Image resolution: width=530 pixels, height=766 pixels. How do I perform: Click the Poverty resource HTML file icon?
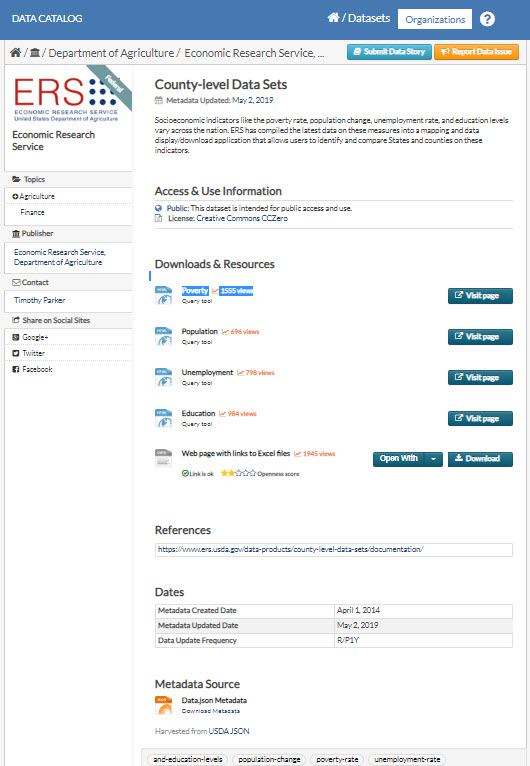(164, 296)
